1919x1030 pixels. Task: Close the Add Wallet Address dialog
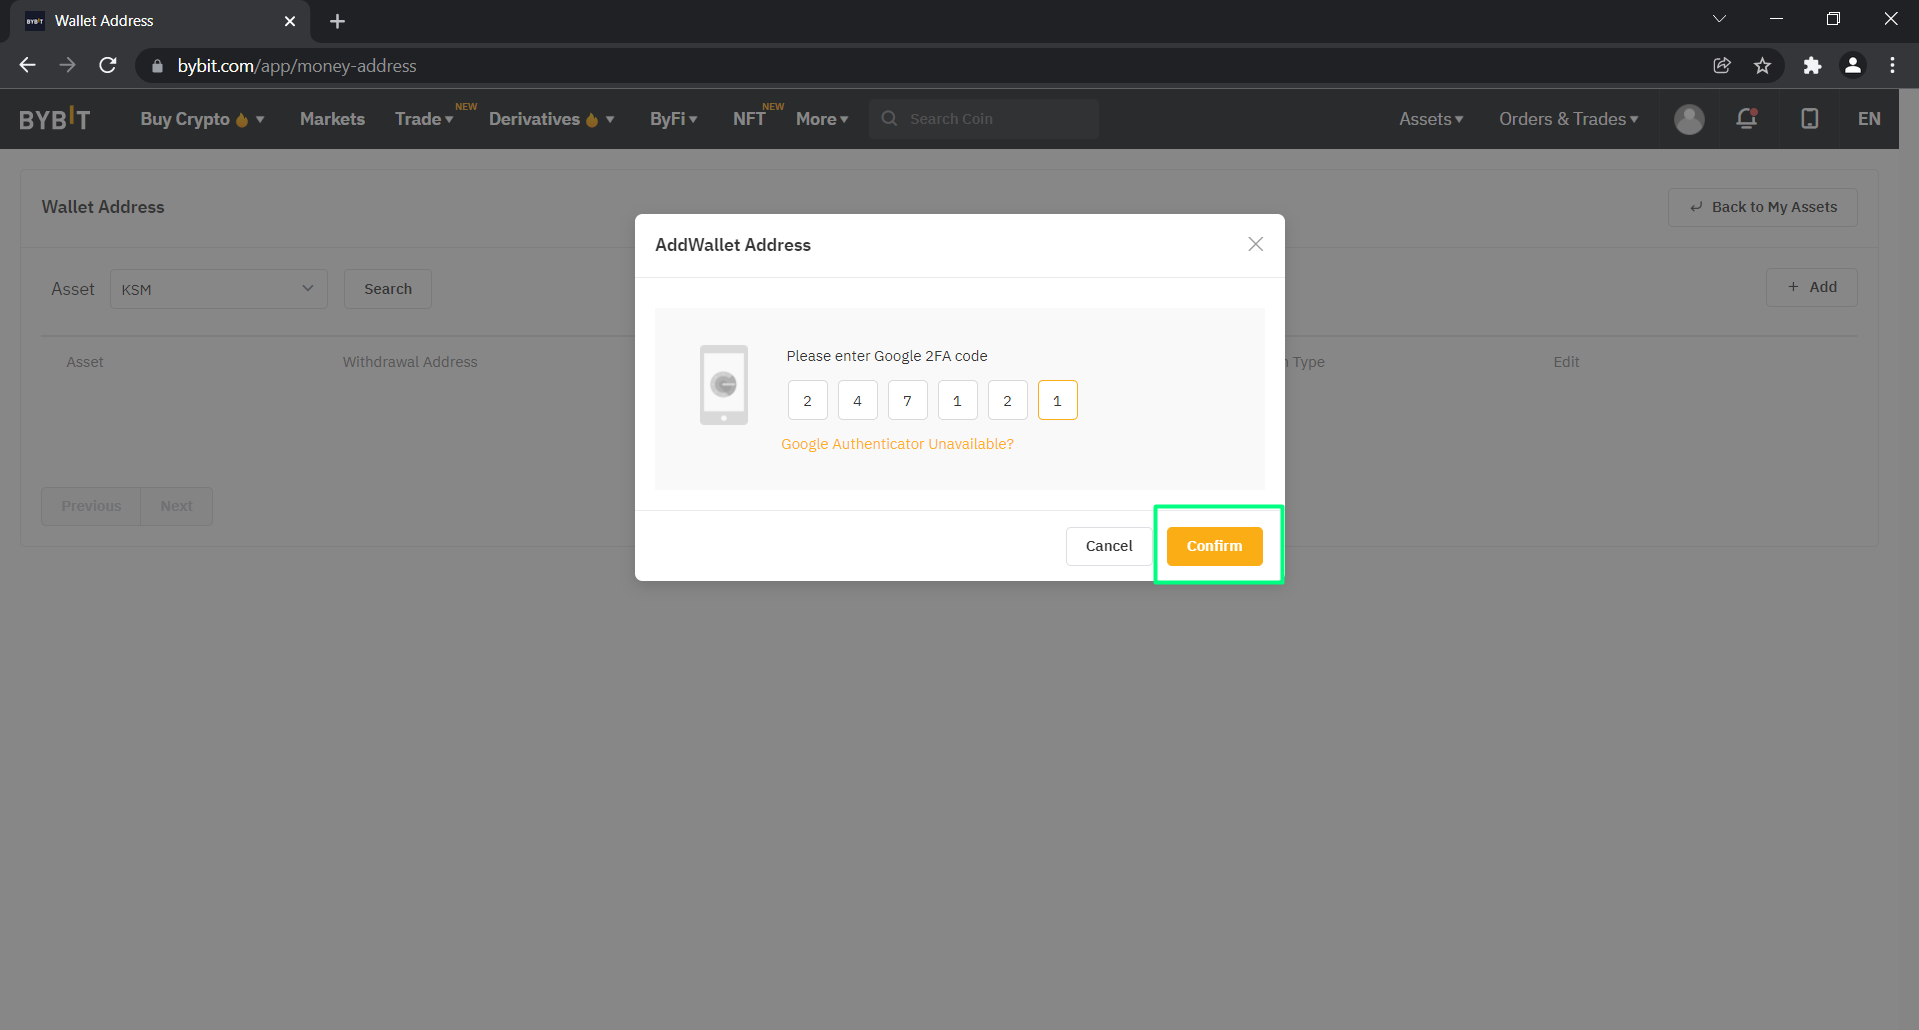click(x=1255, y=244)
